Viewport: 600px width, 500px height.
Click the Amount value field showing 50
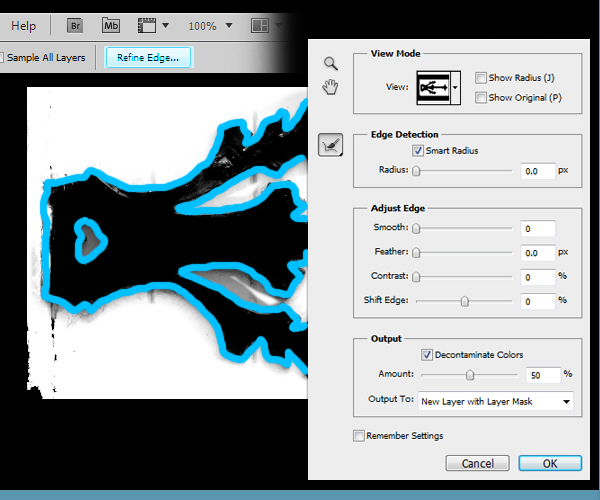[x=543, y=375]
